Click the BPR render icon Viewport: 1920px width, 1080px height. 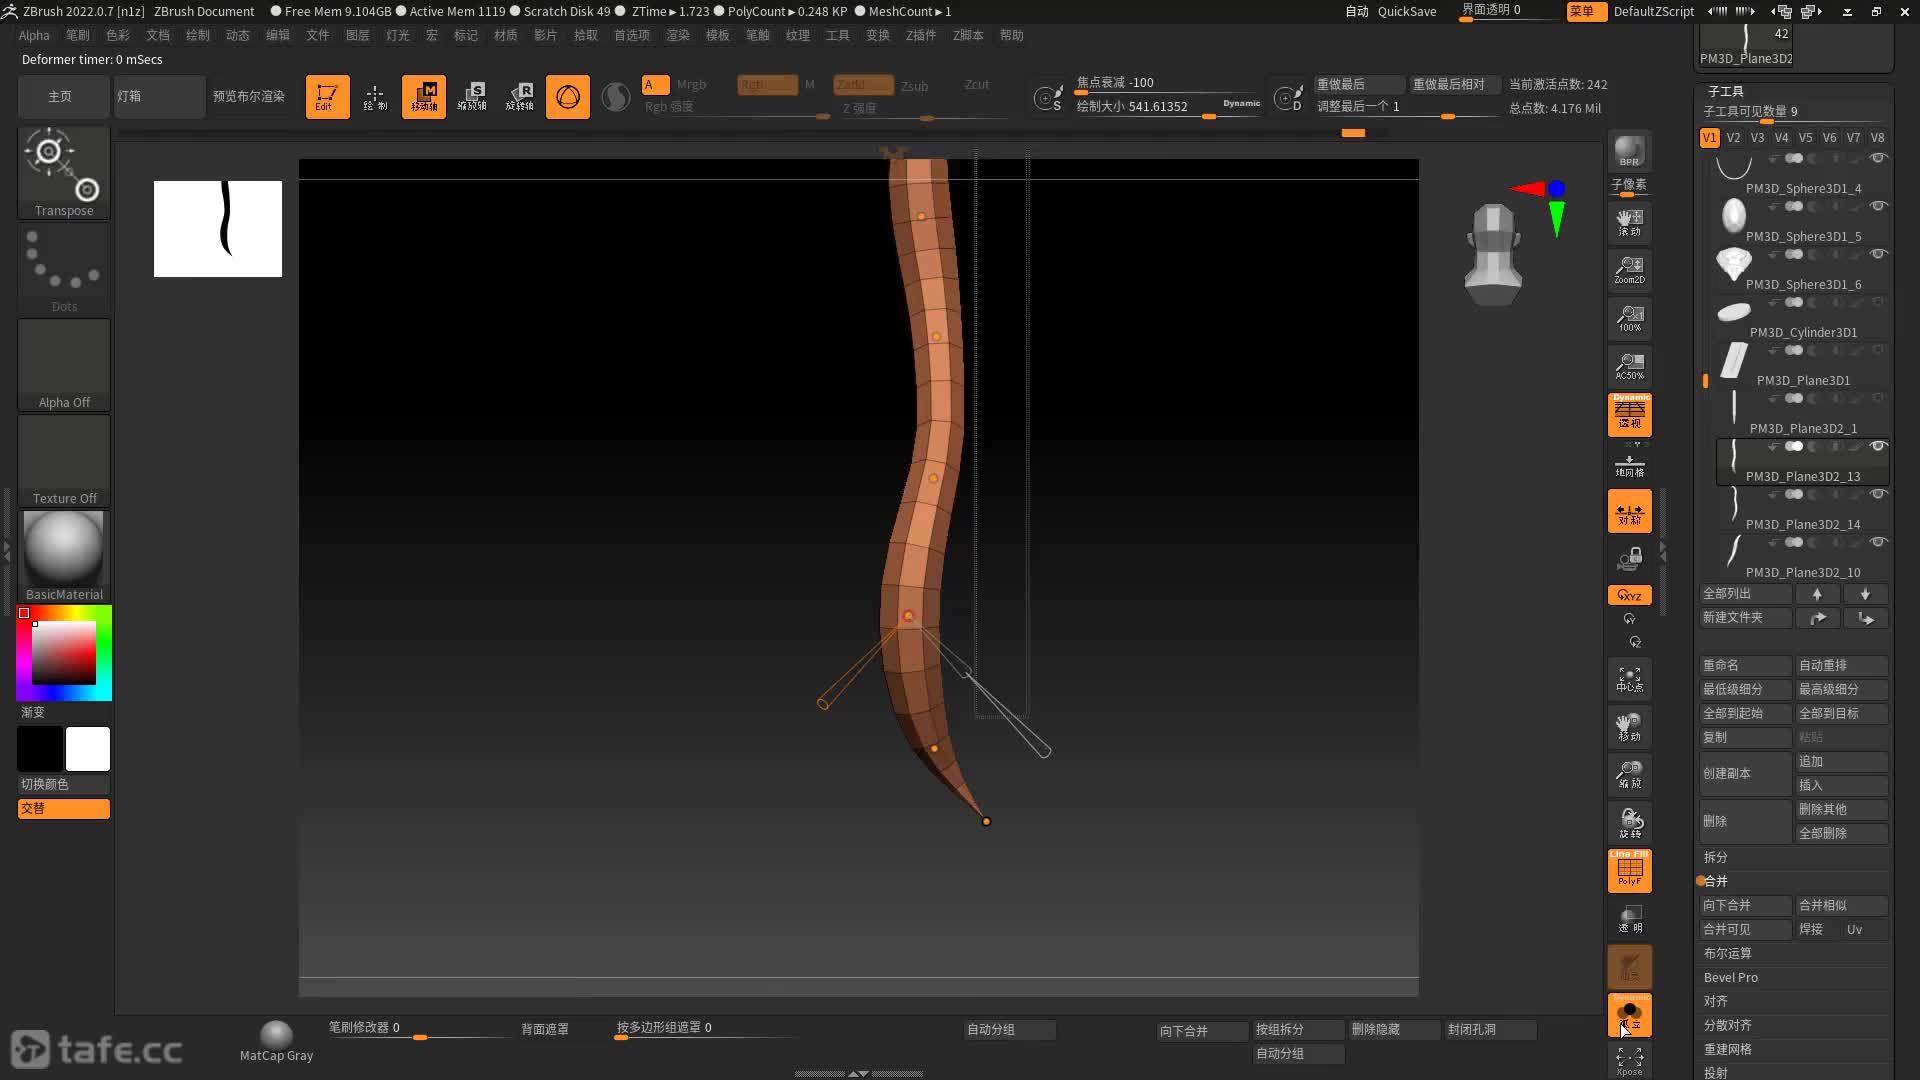[1629, 151]
